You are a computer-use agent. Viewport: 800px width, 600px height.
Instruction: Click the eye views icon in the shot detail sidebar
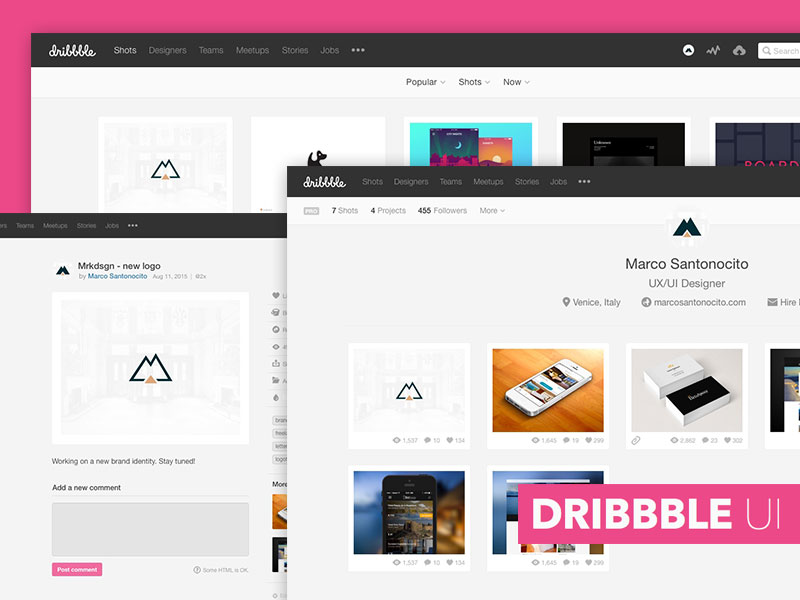[276, 346]
